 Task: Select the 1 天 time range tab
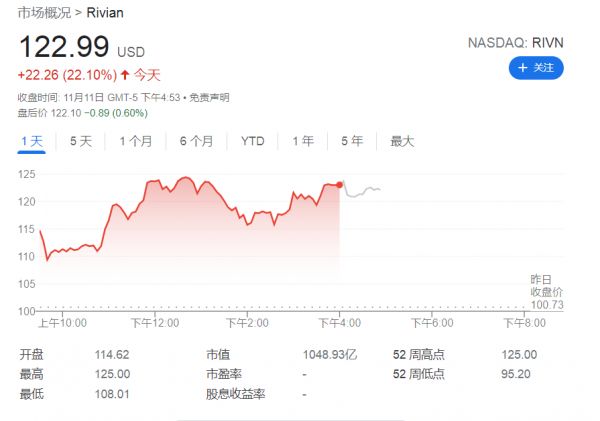[32, 141]
